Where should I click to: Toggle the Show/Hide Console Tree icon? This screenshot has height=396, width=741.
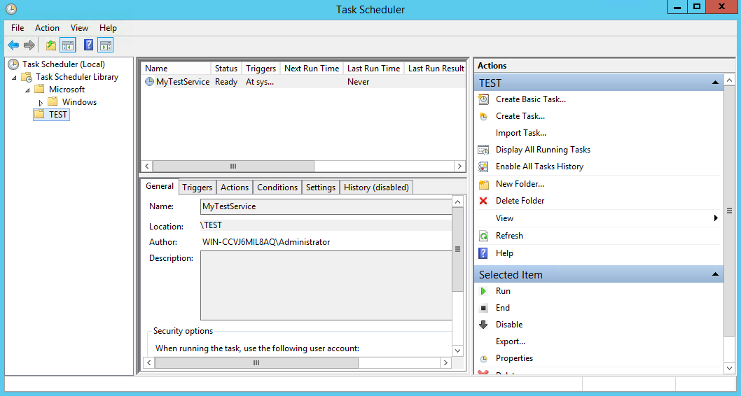pos(68,45)
